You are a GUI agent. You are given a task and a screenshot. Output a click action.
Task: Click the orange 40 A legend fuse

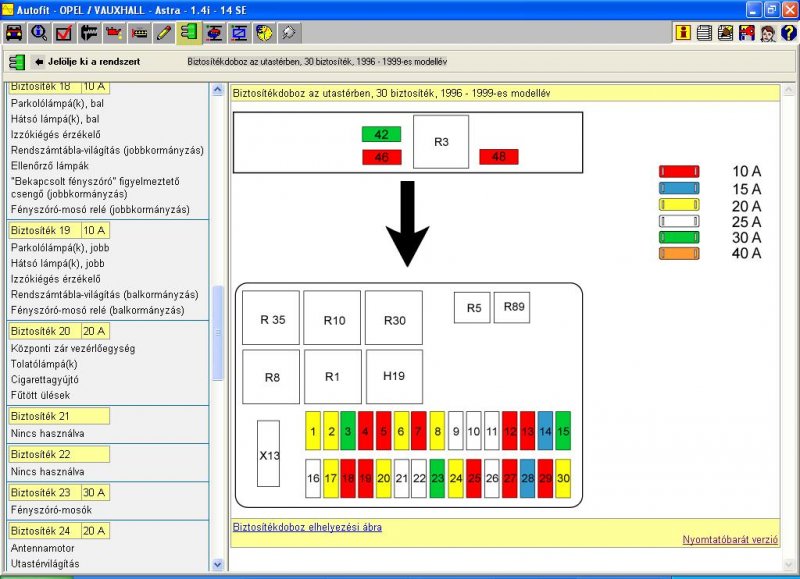(679, 253)
